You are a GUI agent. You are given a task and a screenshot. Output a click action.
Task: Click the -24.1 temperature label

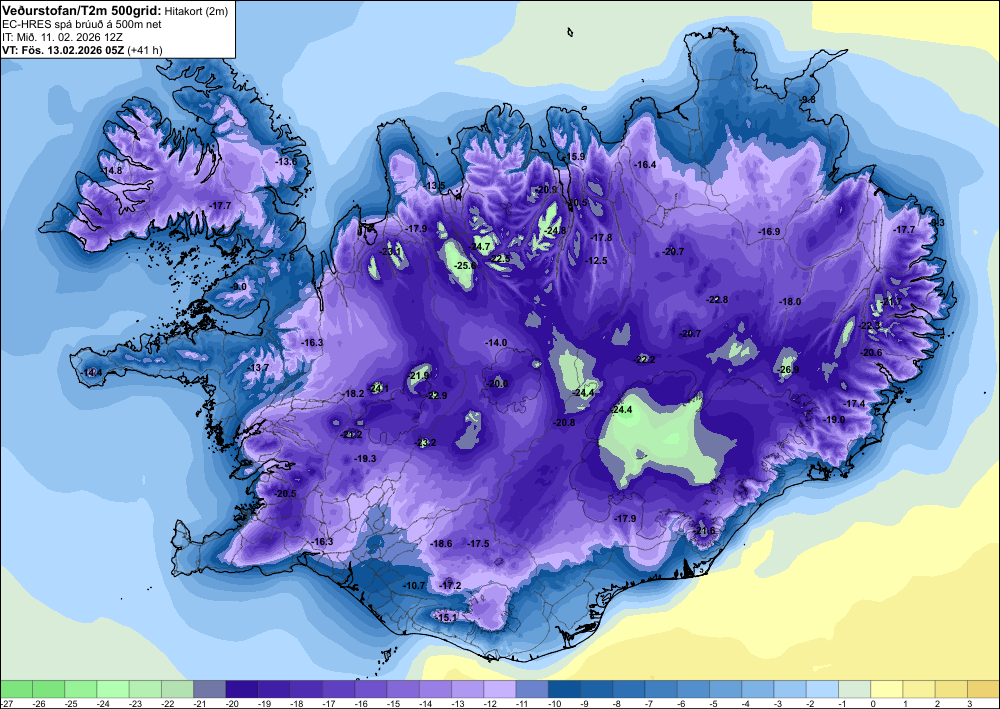(x=378, y=388)
